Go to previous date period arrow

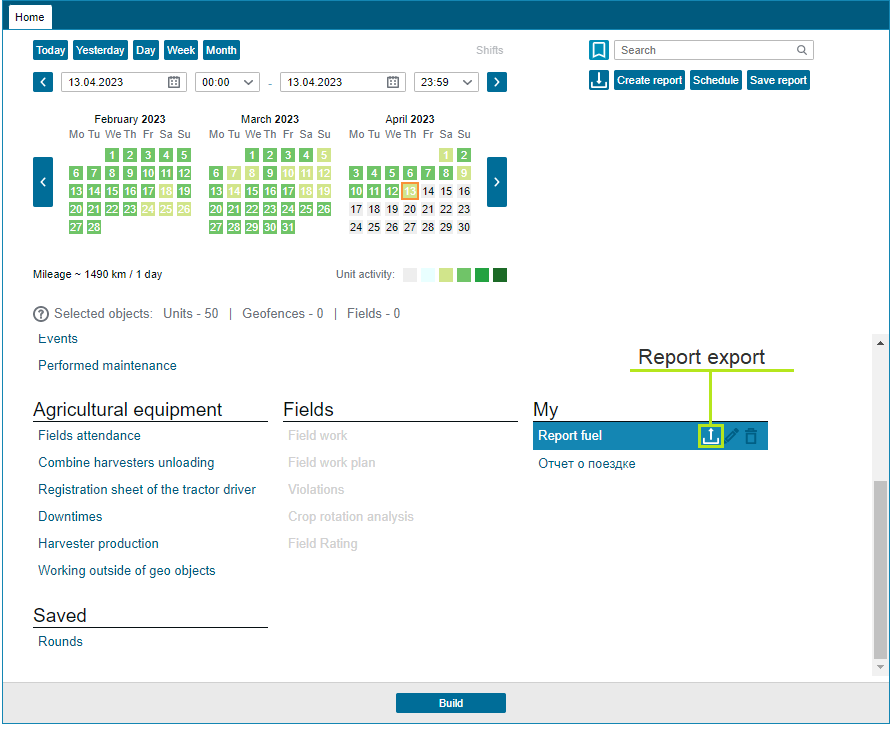[43, 82]
